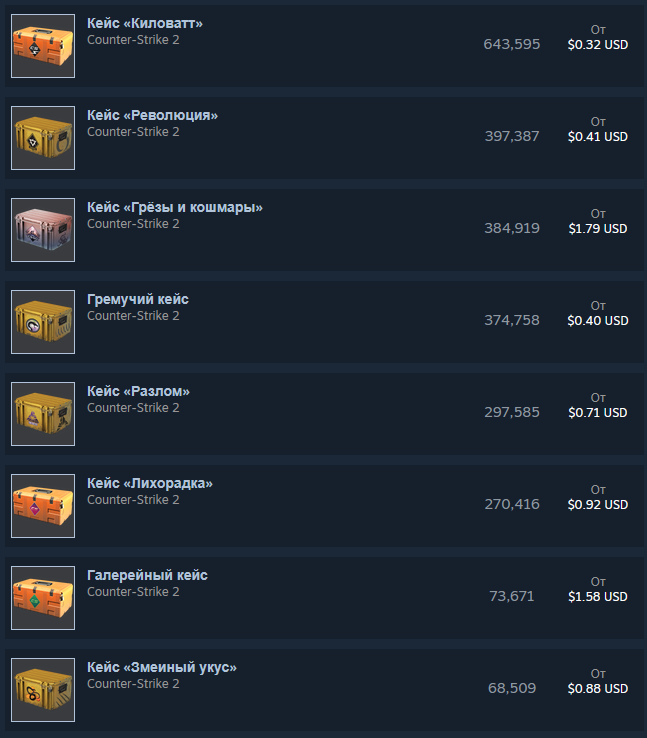Viewport: 647px width, 738px height.
Task: Click the Кейс «Разлом» title link
Action: [x=138, y=392]
